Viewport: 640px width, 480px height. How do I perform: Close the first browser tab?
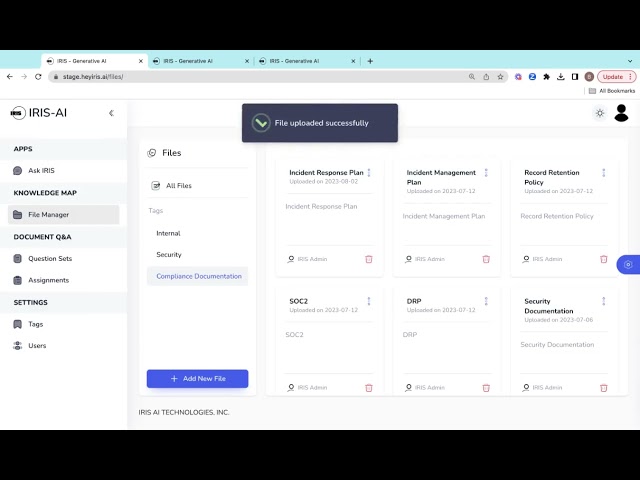(x=141, y=61)
